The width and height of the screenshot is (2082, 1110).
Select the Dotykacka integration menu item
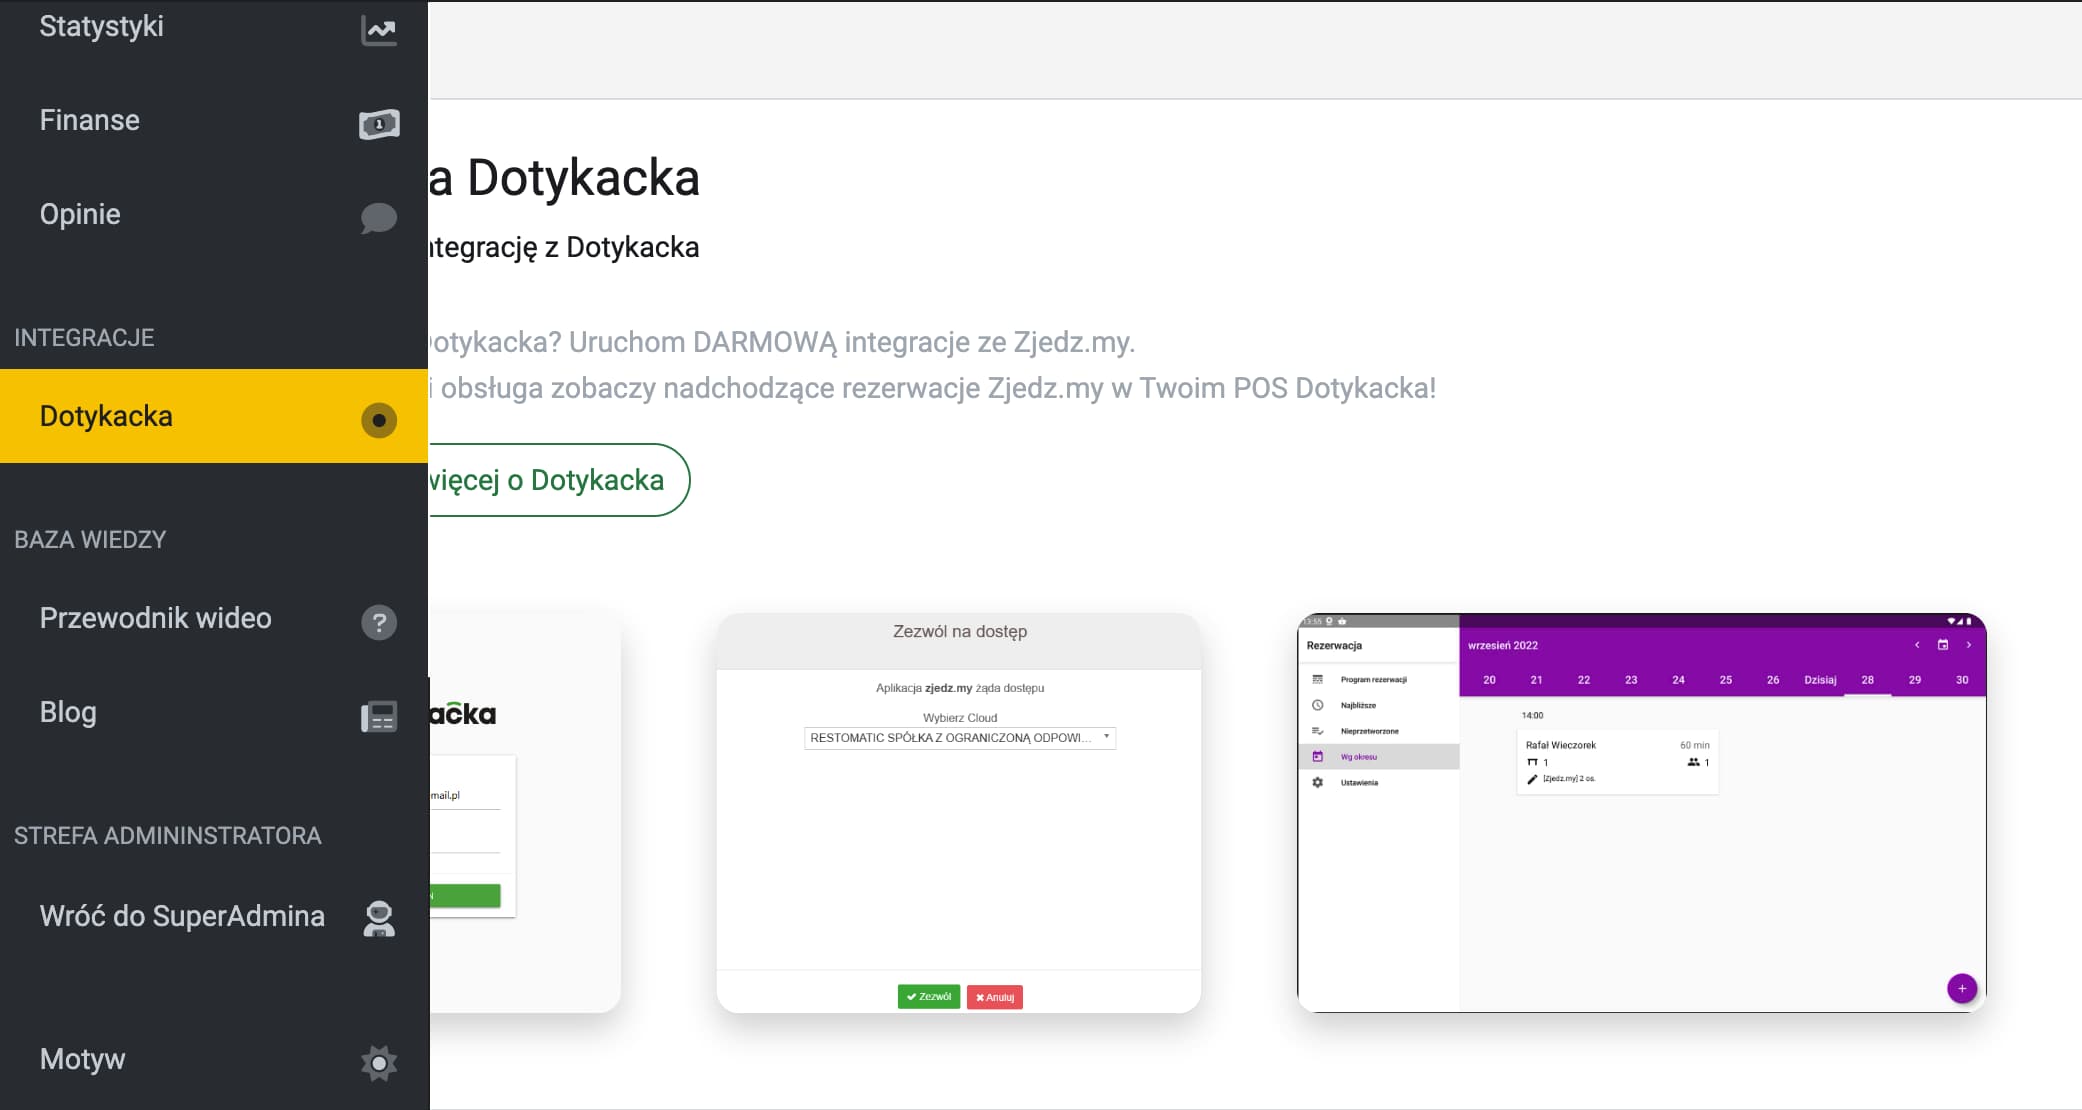click(214, 416)
